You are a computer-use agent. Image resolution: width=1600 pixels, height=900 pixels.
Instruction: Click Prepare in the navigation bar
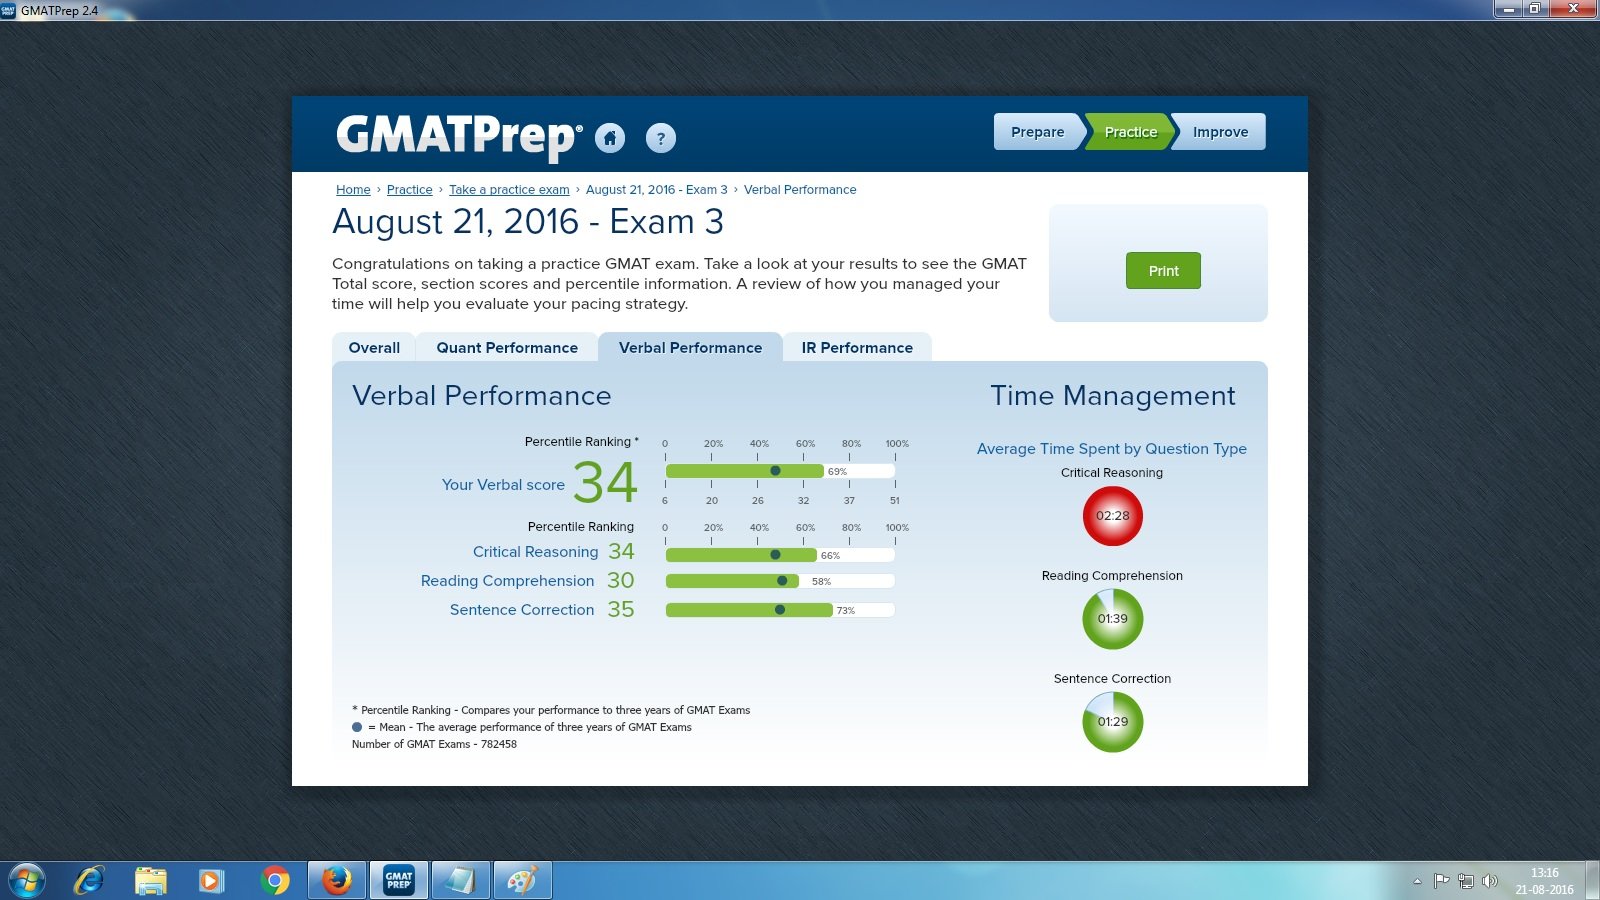pos(1036,131)
